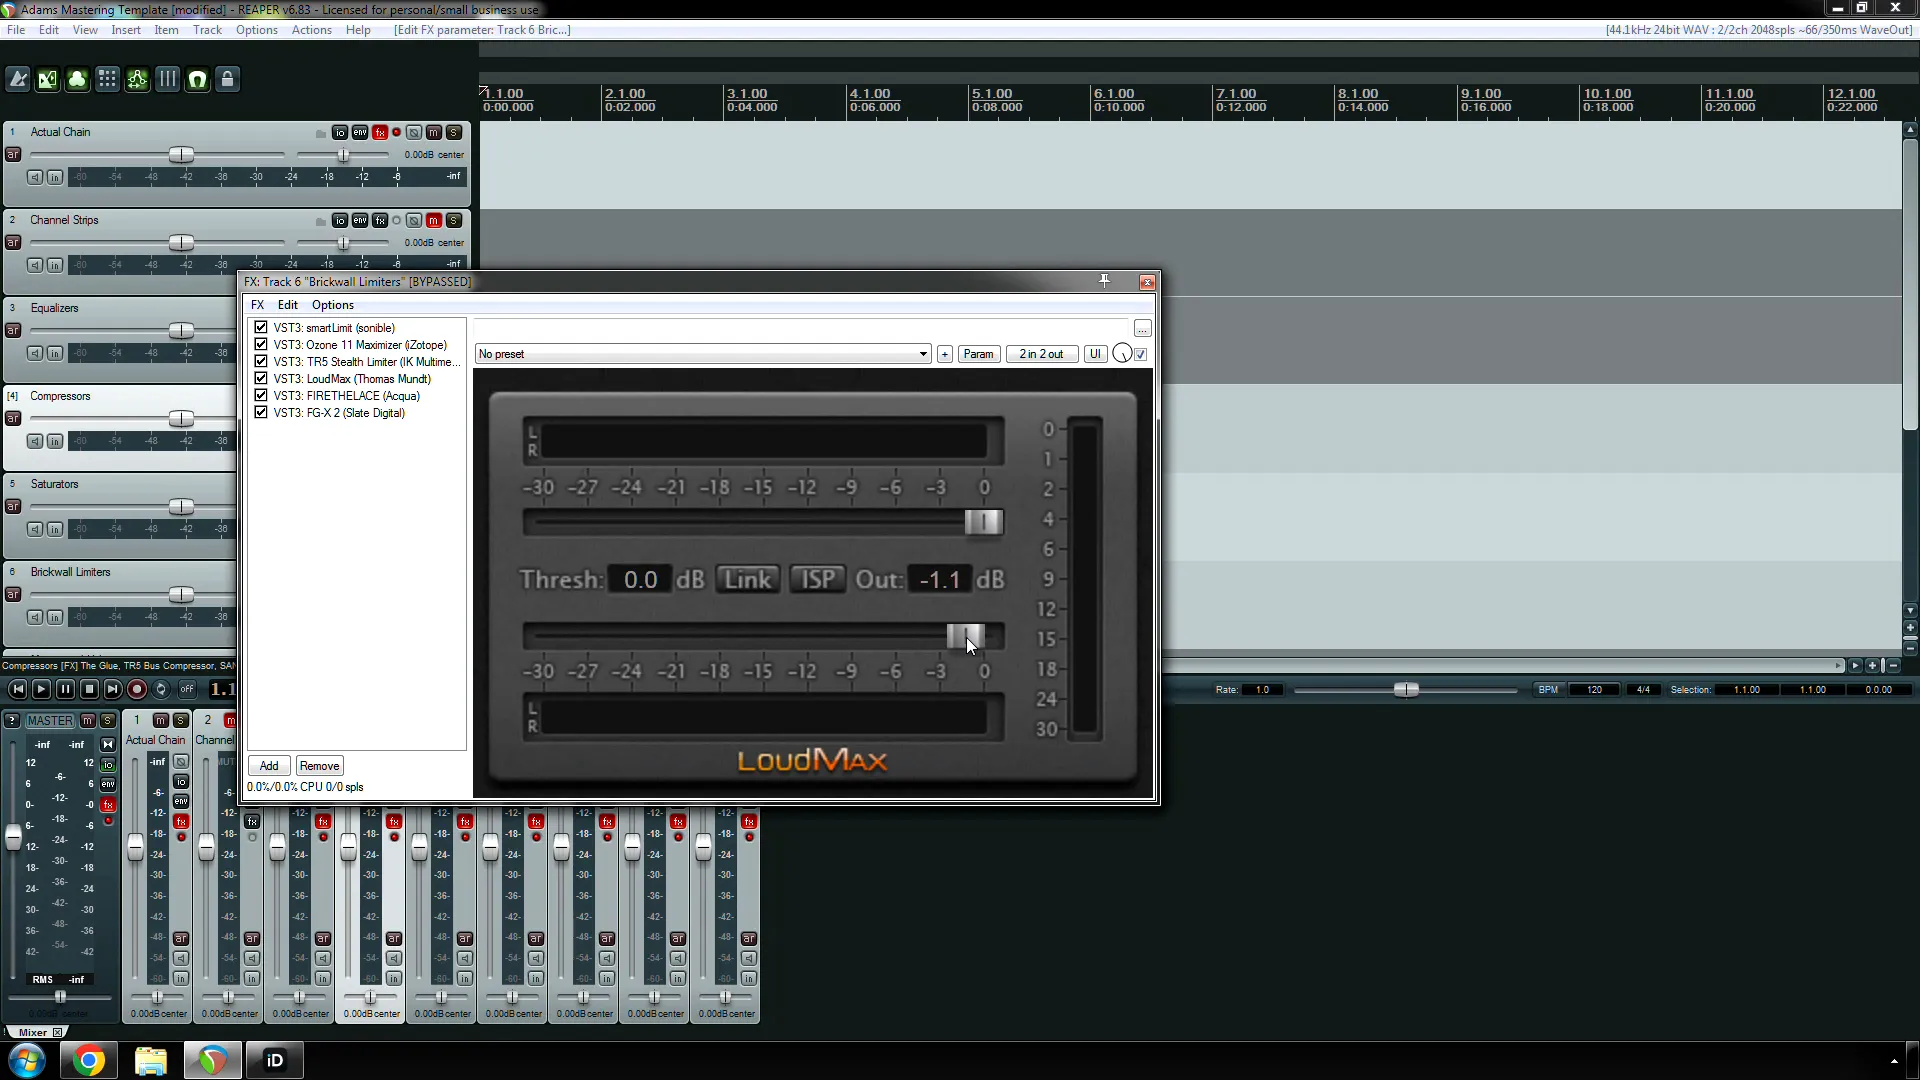
Task: Click plus button next to preset dropdown
Action: point(944,354)
